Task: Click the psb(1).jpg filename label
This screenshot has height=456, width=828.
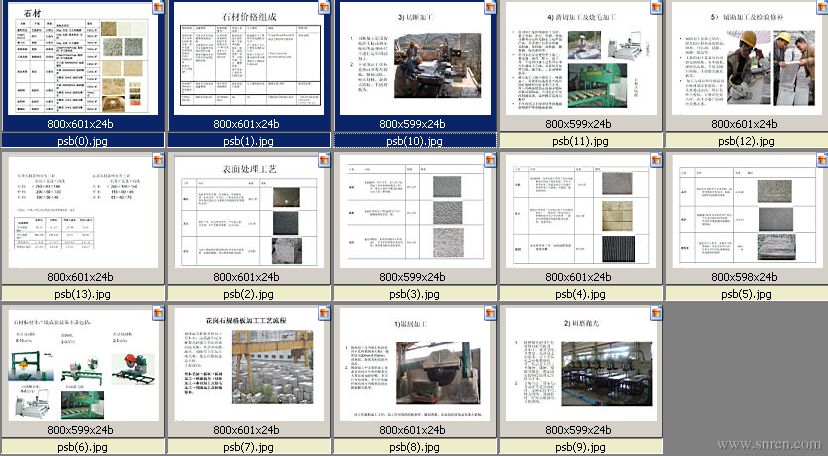Action: tap(249, 141)
